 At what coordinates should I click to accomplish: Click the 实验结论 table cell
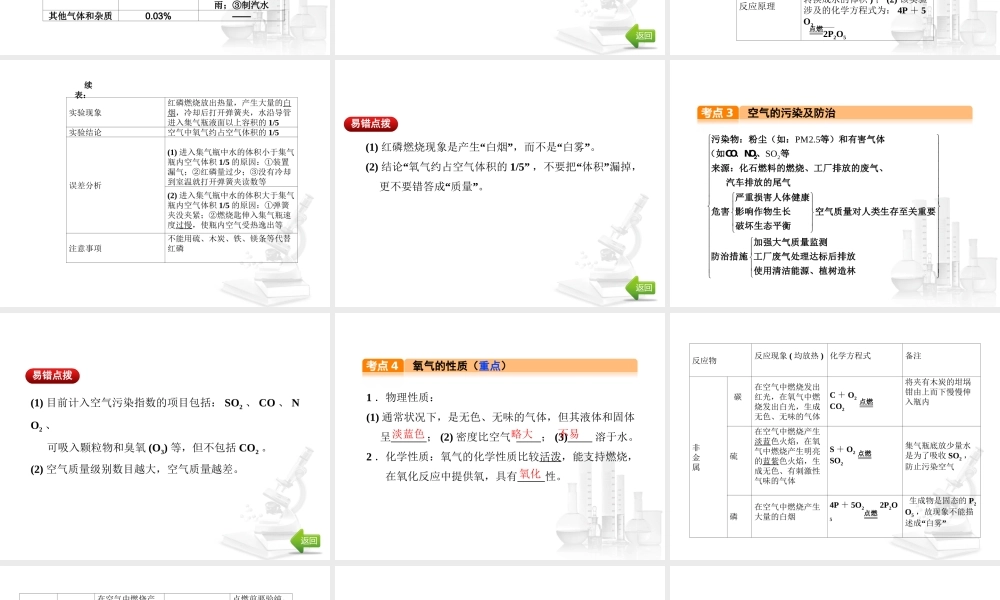pyautogui.click(x=115, y=133)
